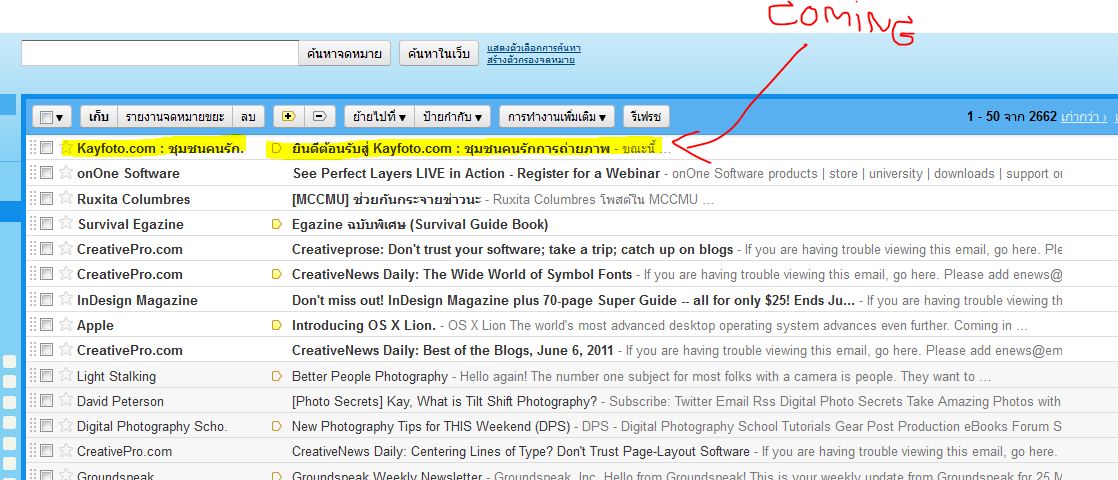The height and width of the screenshot is (480, 1118).
Task: Click the เก็บ (Archive) button
Action: [x=99, y=116]
